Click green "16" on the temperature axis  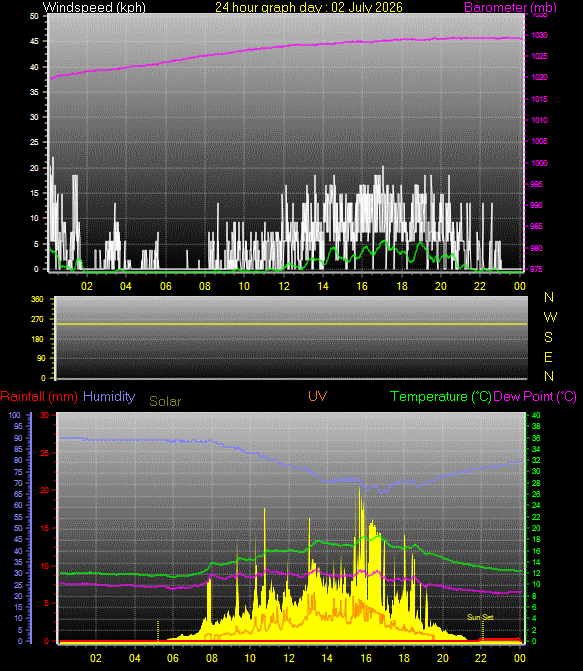coord(536,551)
